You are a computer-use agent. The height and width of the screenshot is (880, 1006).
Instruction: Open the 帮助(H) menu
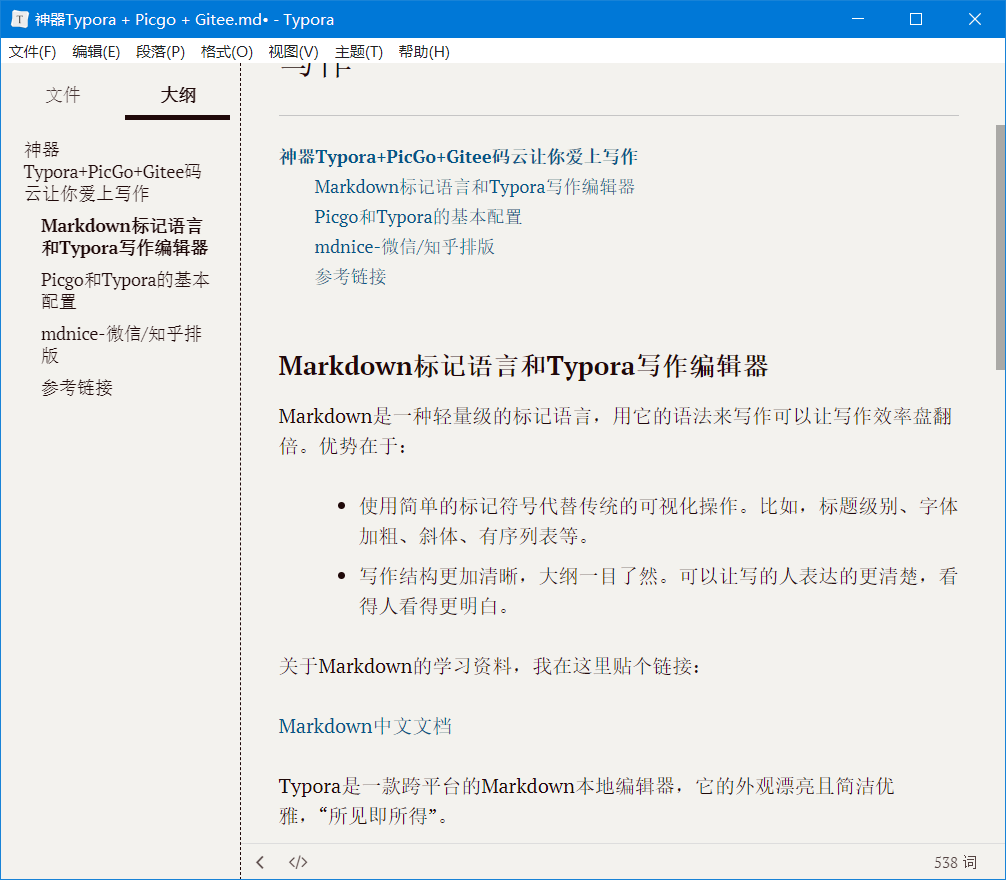click(x=424, y=52)
